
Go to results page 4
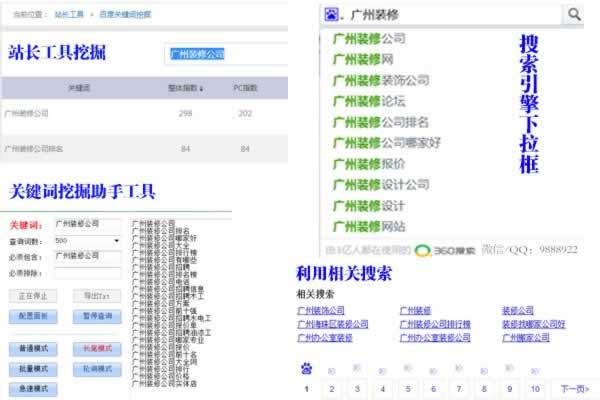383,389
